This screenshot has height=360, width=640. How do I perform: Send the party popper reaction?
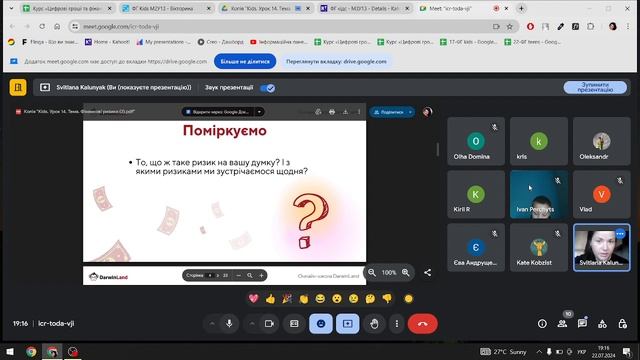(287, 299)
